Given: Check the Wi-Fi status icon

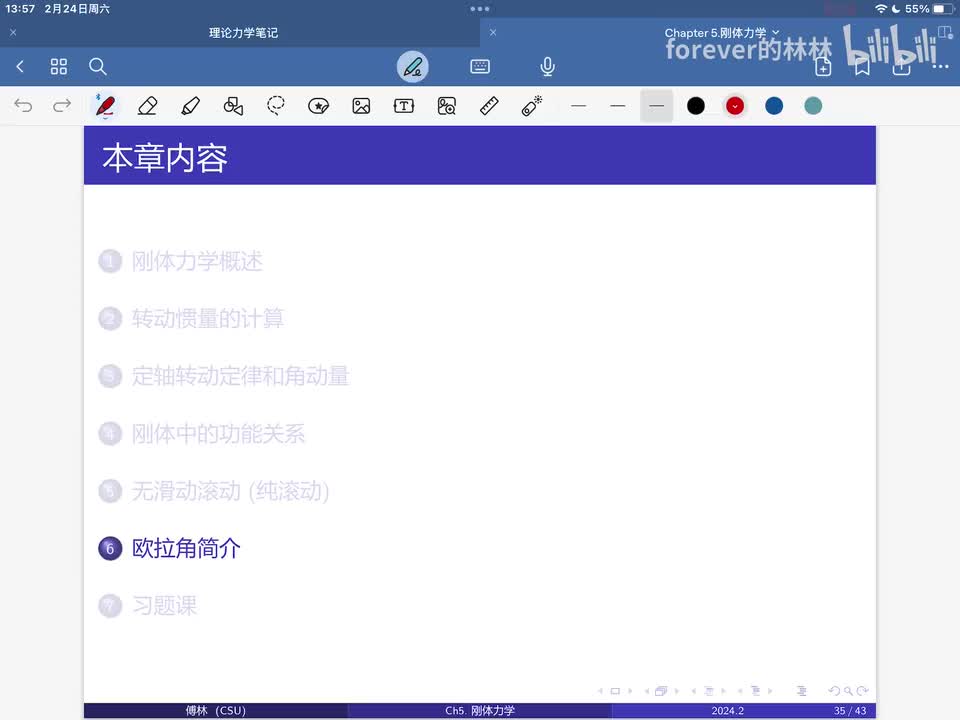Looking at the screenshot, I should pos(880,9).
